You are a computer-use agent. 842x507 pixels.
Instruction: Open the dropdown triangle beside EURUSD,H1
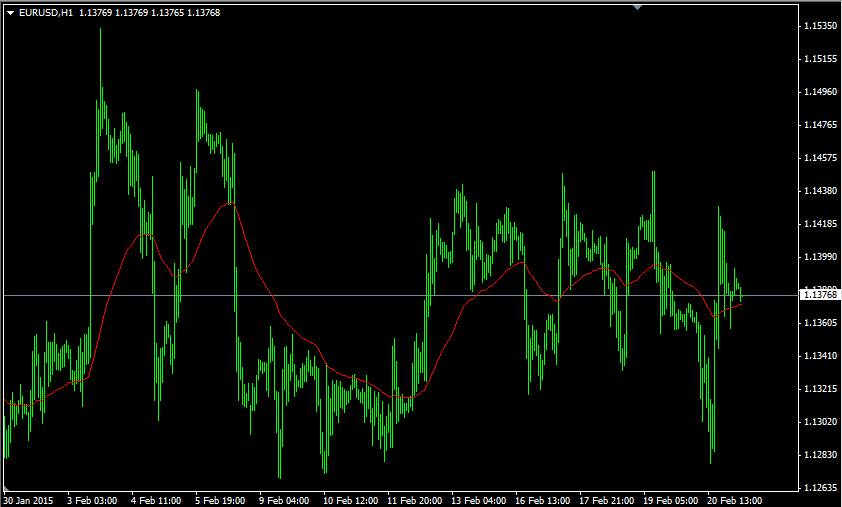point(11,13)
